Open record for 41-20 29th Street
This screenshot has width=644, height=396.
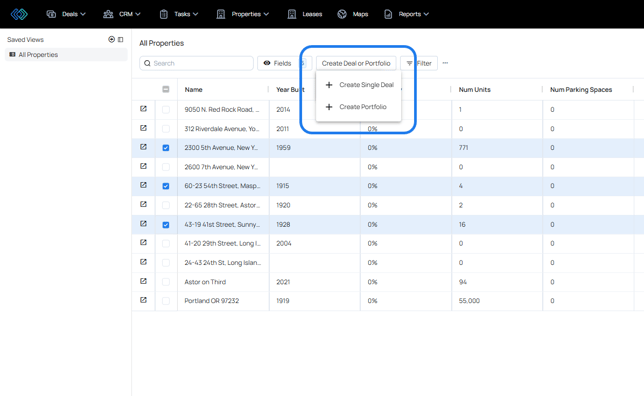tap(143, 243)
